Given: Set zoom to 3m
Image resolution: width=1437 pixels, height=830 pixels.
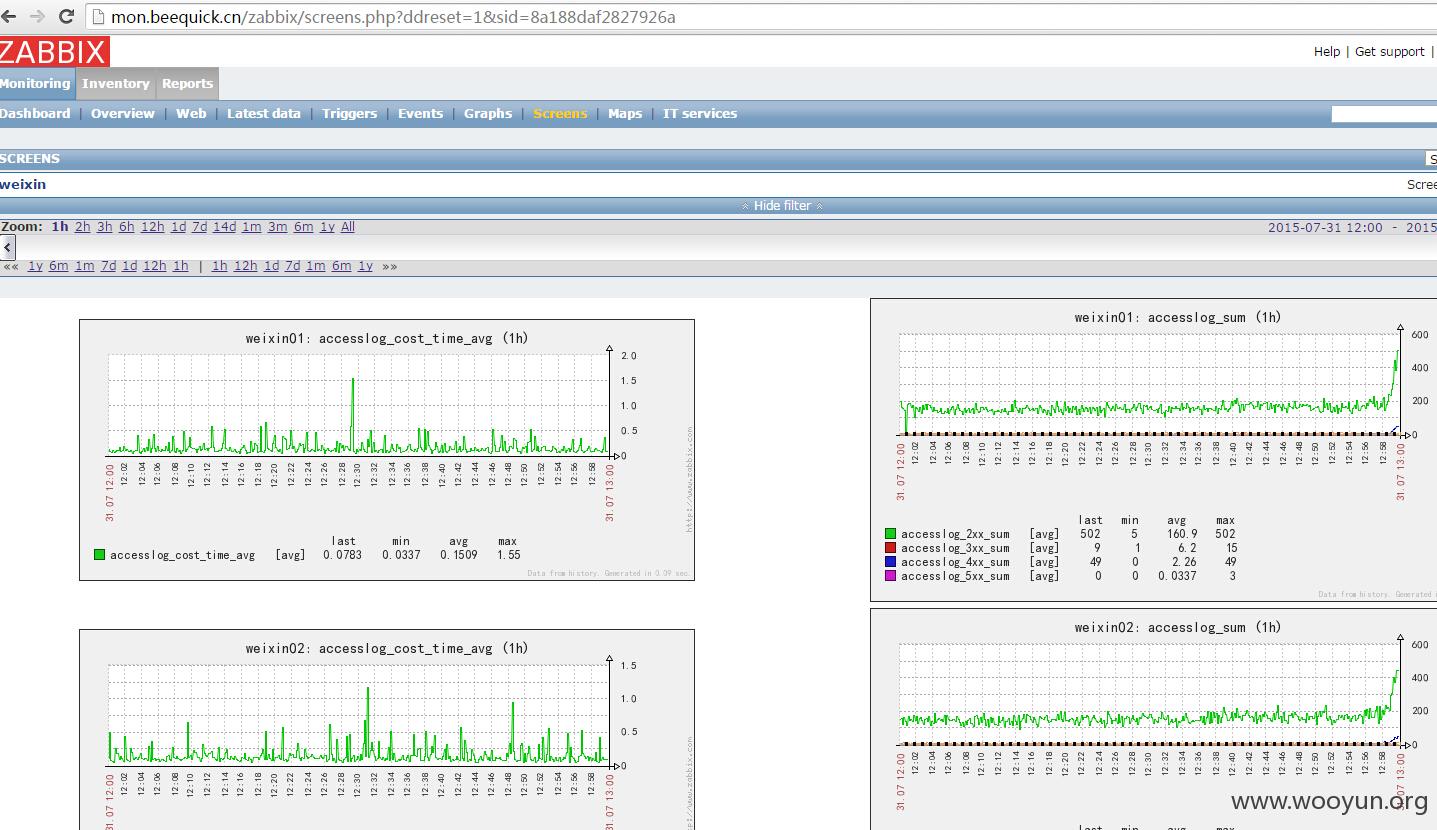Looking at the screenshot, I should [x=277, y=227].
